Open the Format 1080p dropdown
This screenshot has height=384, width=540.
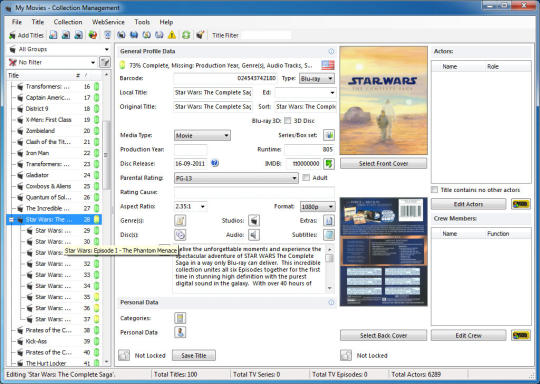[317, 207]
